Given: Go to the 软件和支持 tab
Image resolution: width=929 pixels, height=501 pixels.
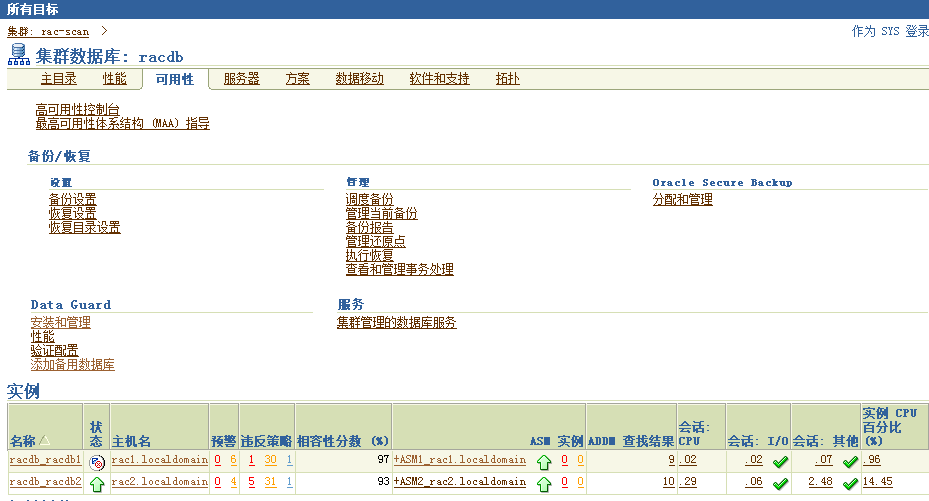Looking at the screenshot, I should [440, 78].
